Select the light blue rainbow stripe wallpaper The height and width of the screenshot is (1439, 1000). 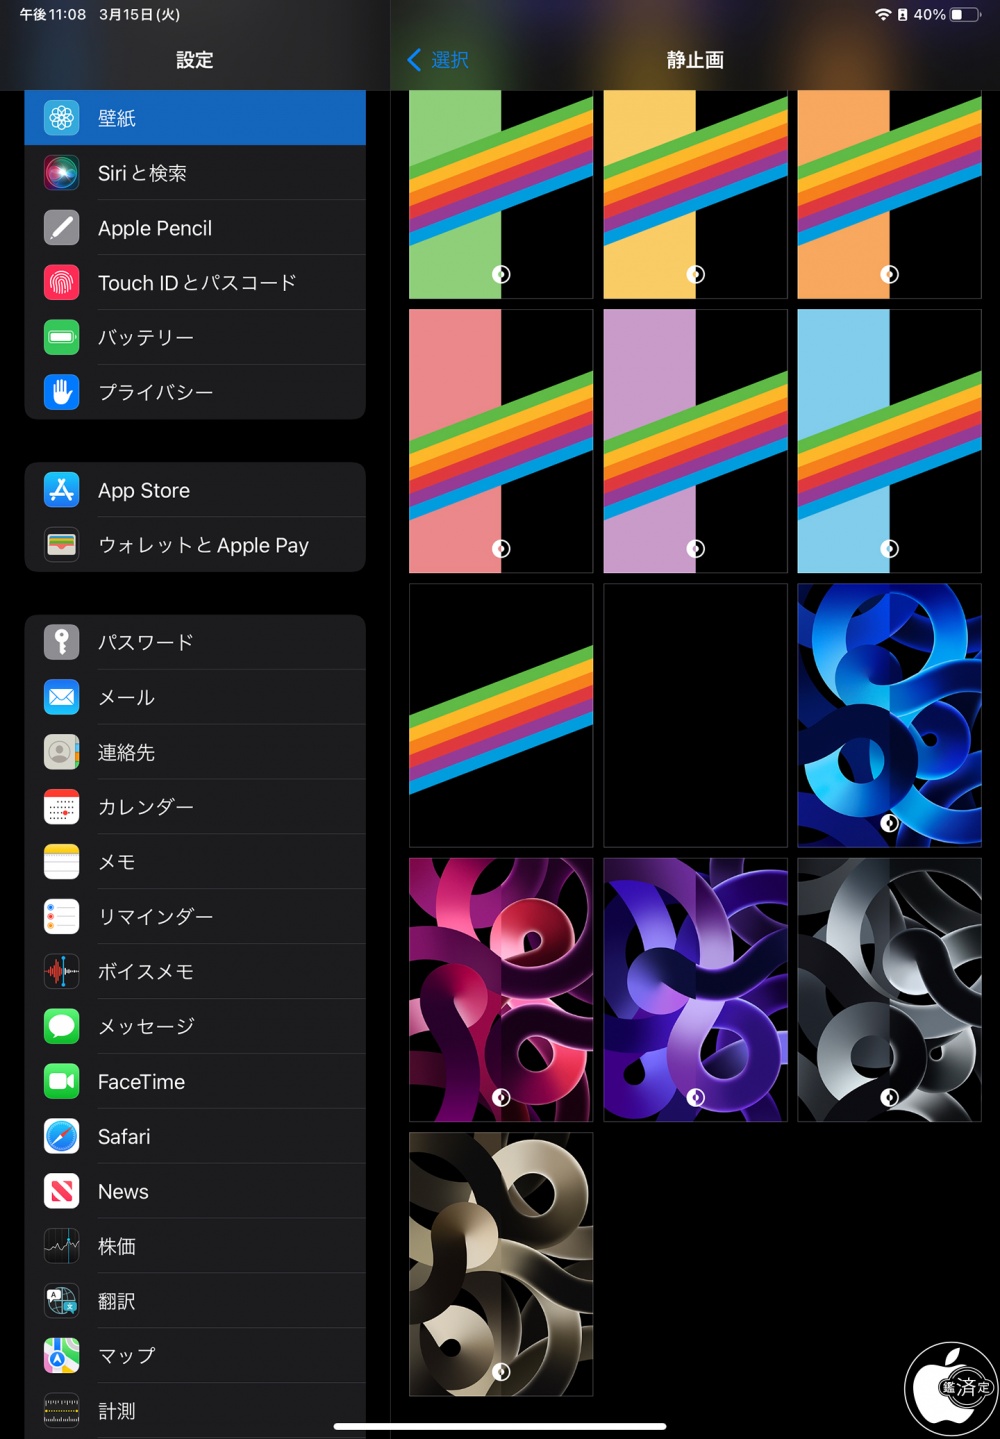click(x=889, y=441)
